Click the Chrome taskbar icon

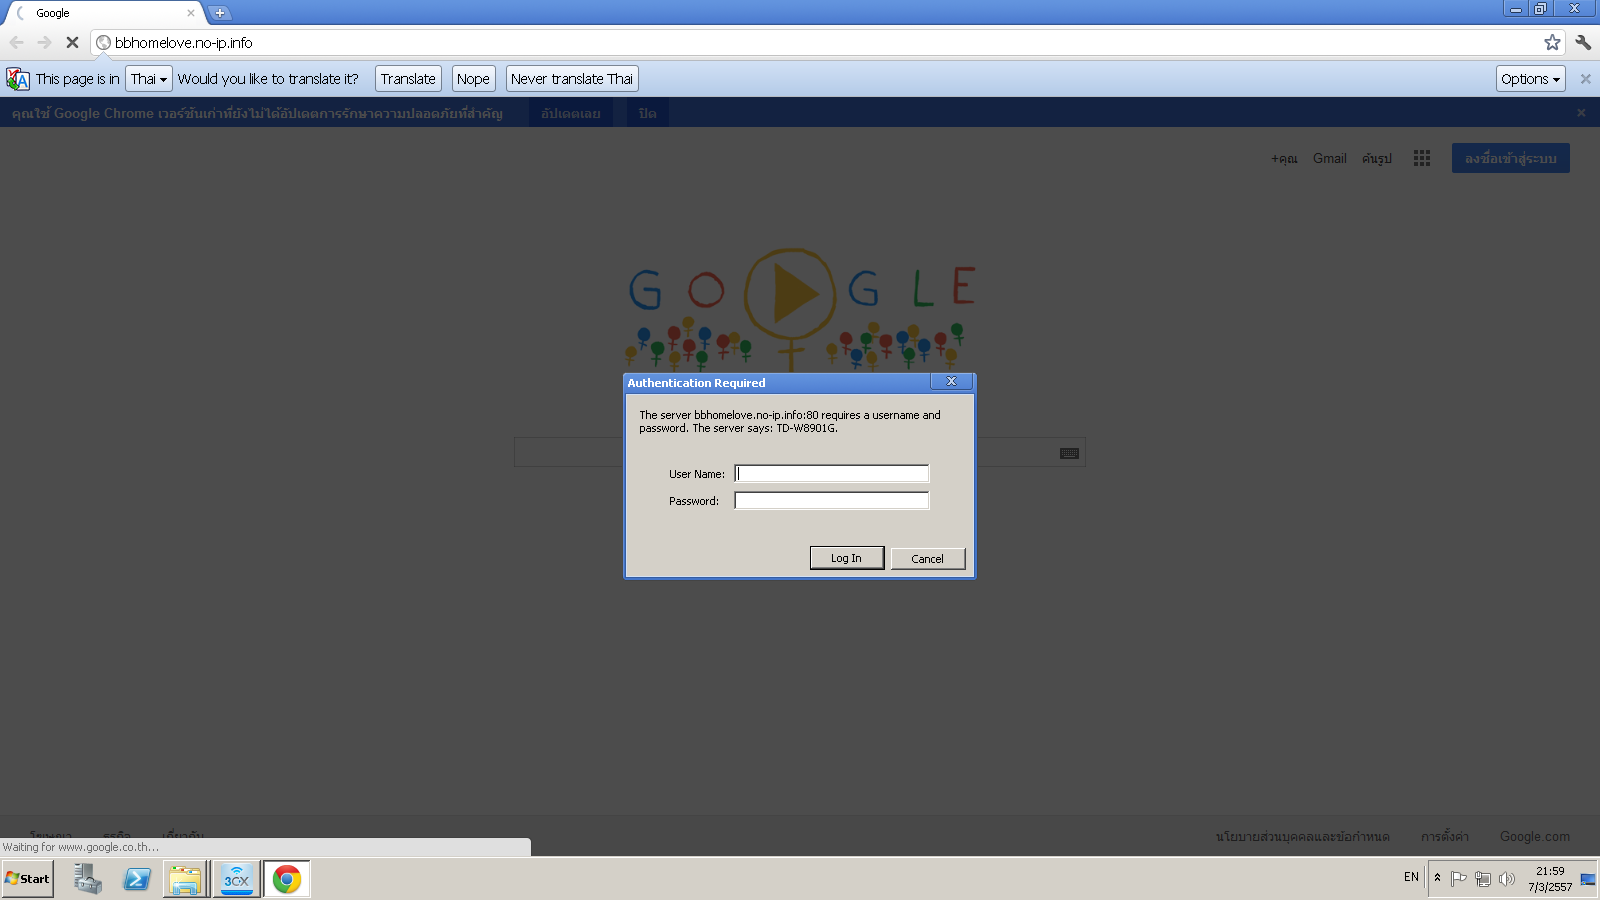click(287, 879)
